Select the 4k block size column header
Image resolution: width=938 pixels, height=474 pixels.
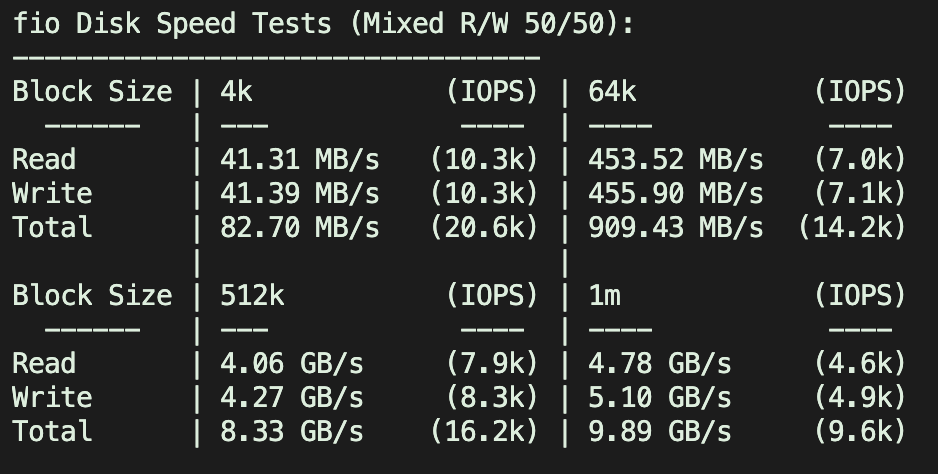[237, 92]
